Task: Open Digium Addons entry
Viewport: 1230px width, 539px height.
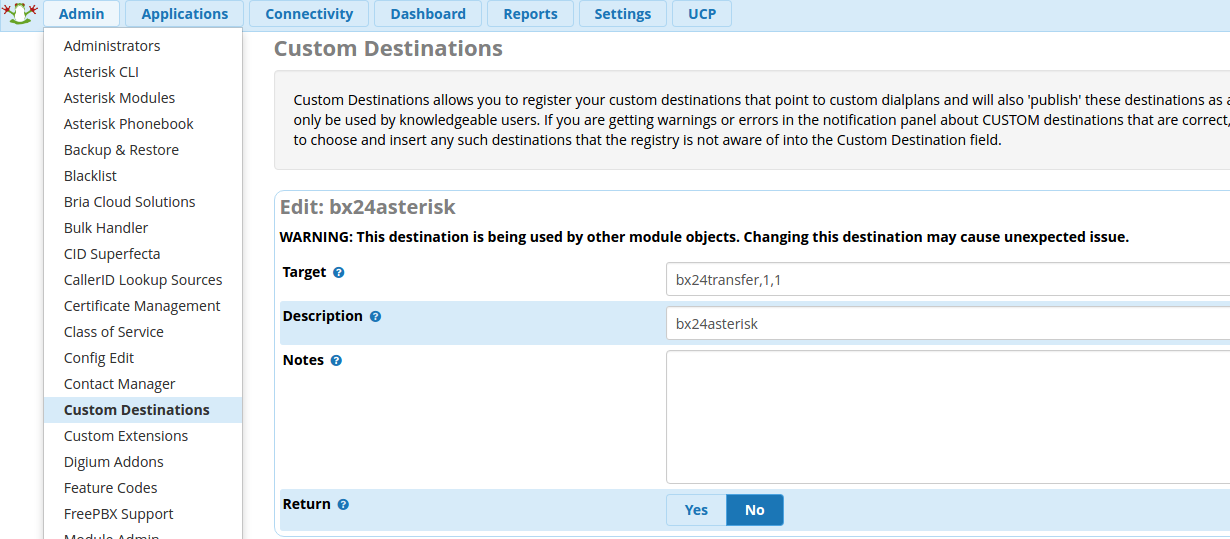Action: point(143,462)
